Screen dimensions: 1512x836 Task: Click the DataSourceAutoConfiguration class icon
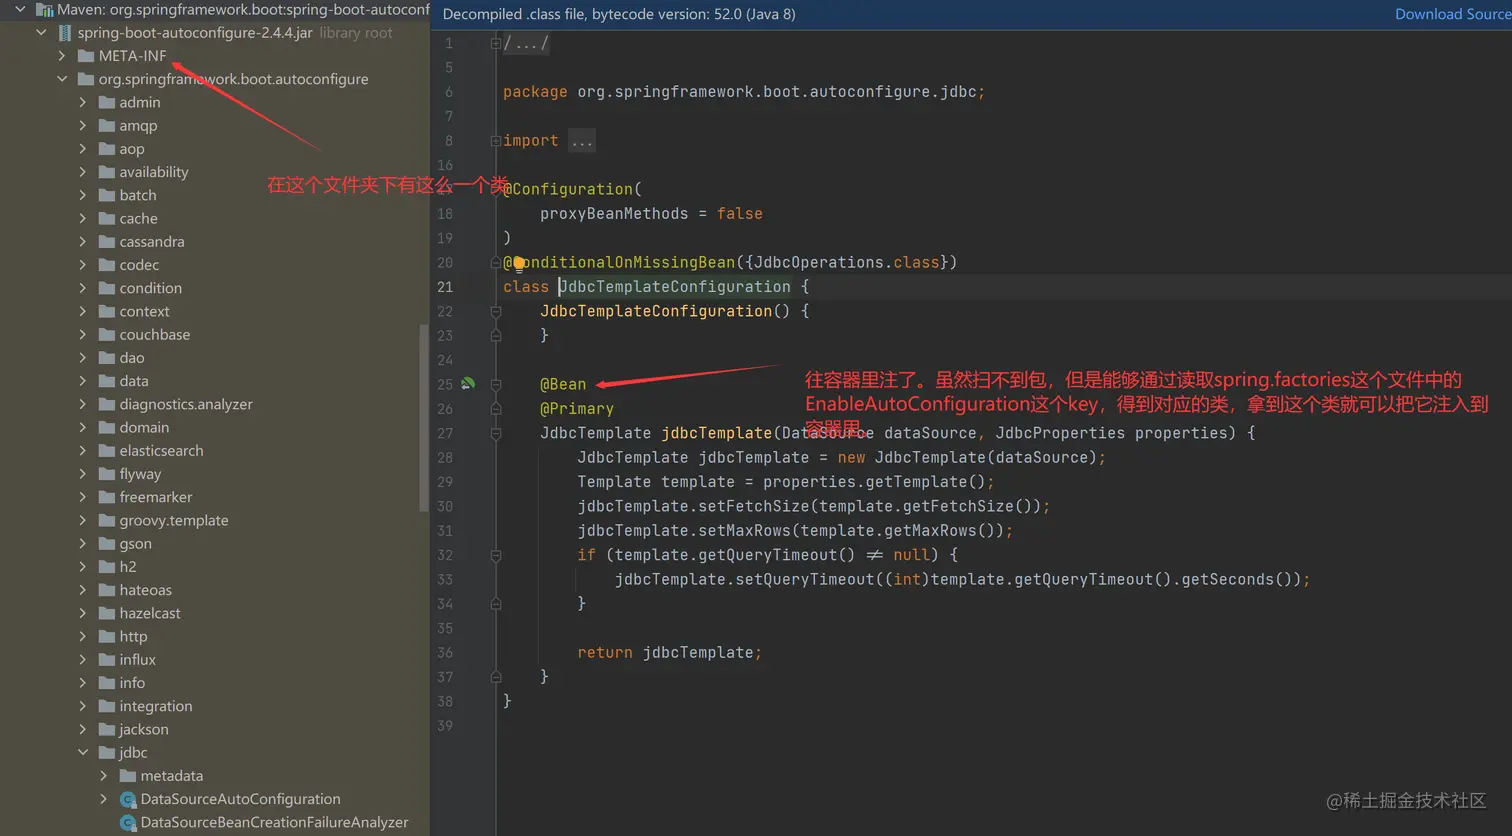[128, 799]
